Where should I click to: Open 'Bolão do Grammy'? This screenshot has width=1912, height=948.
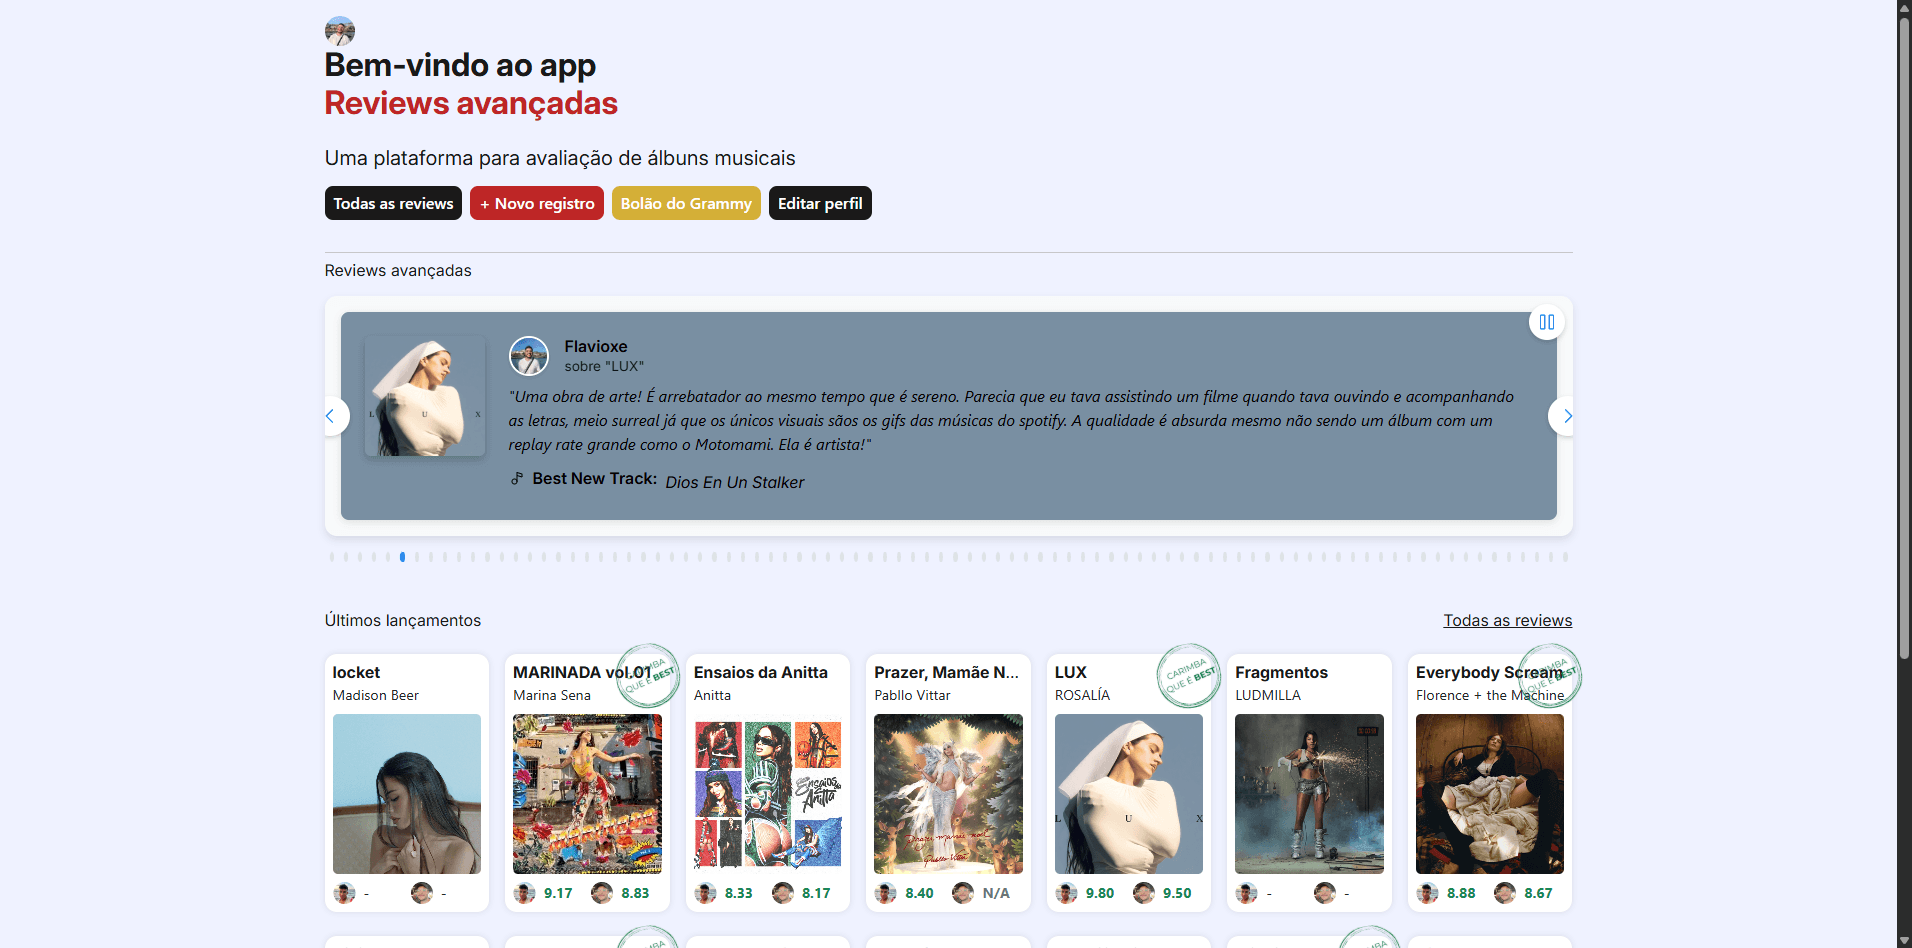686,203
